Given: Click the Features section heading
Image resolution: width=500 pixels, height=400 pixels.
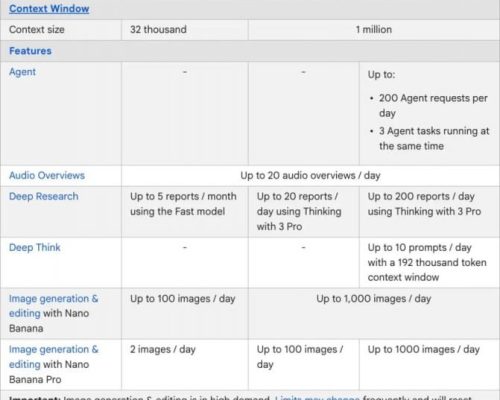Looking at the screenshot, I should 30,51.
